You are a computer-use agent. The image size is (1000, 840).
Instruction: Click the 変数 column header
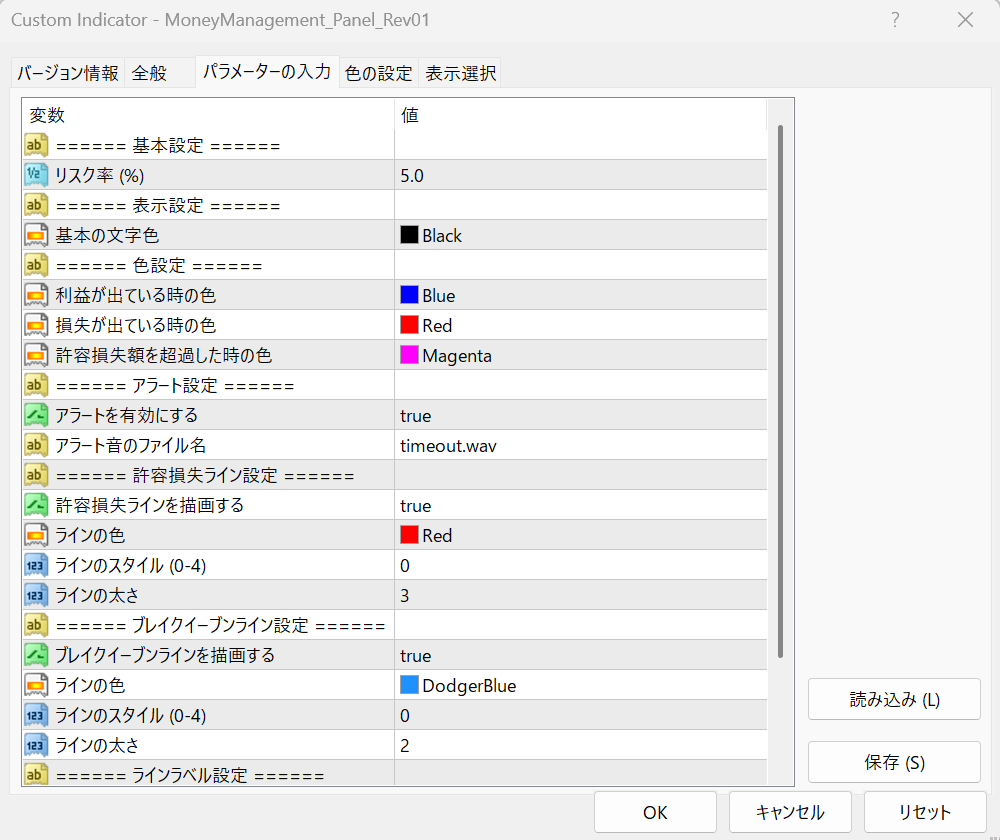pyautogui.click(x=209, y=115)
